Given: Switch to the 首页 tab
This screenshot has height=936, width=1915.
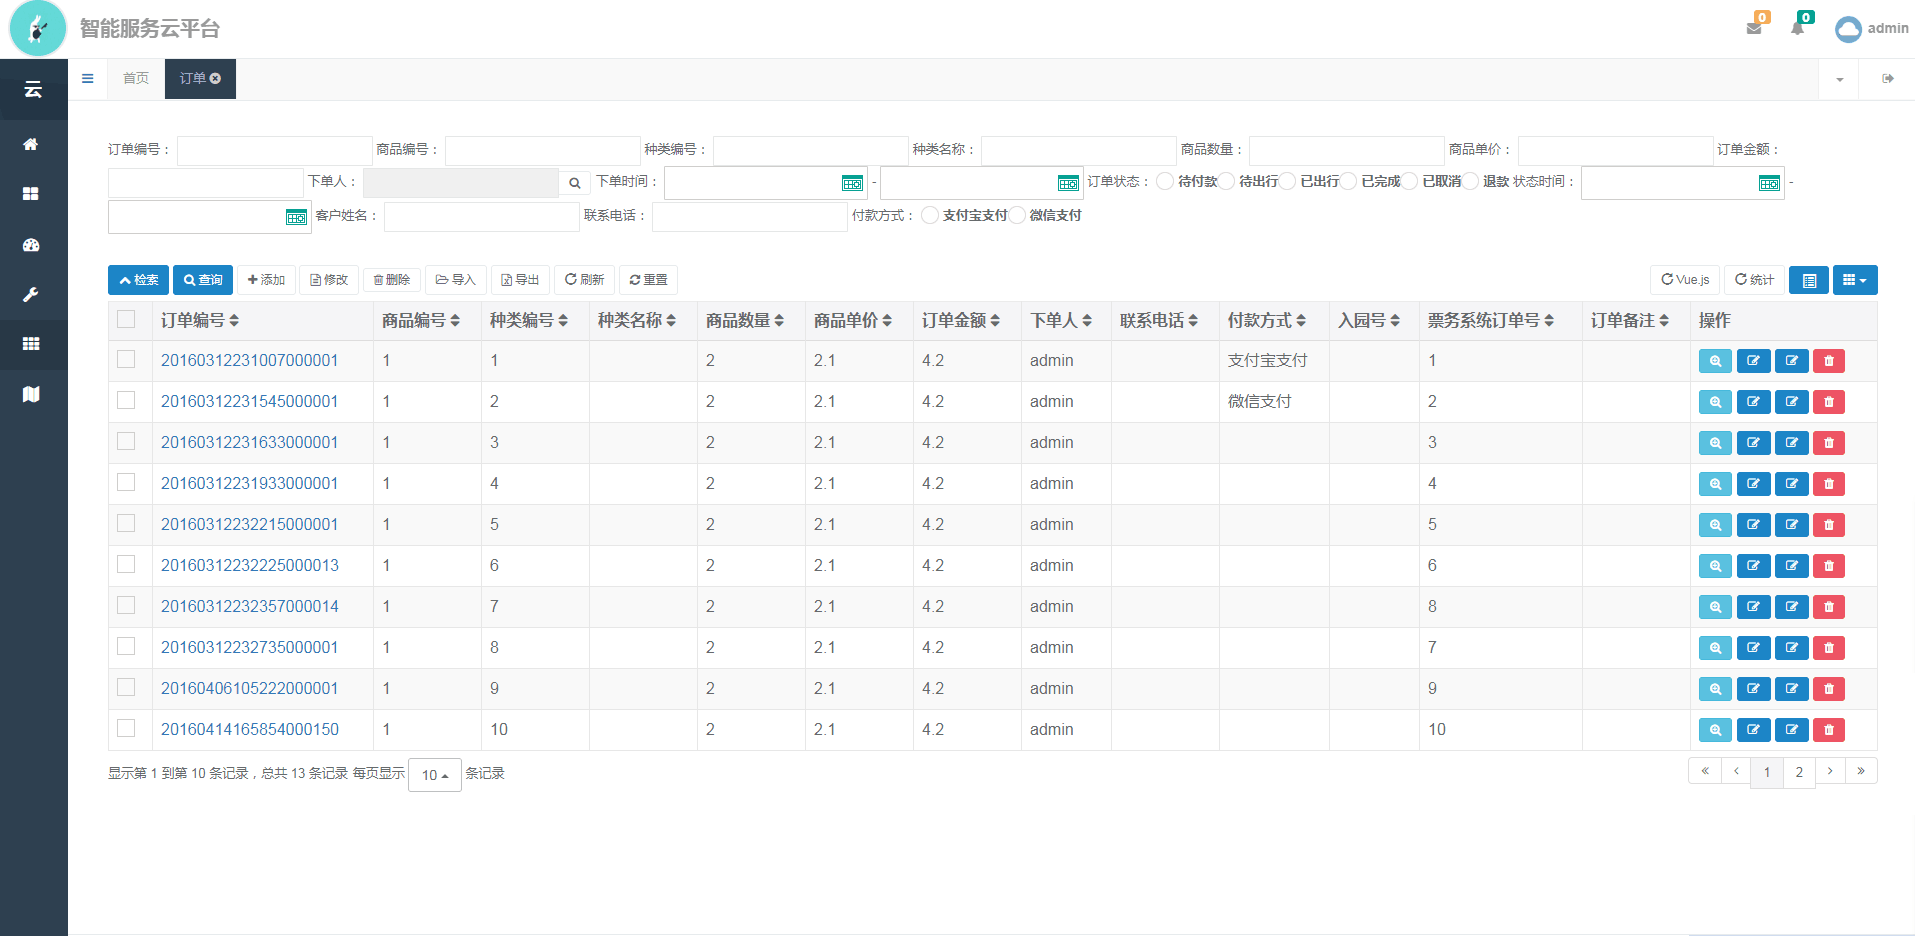Looking at the screenshot, I should (x=136, y=79).
